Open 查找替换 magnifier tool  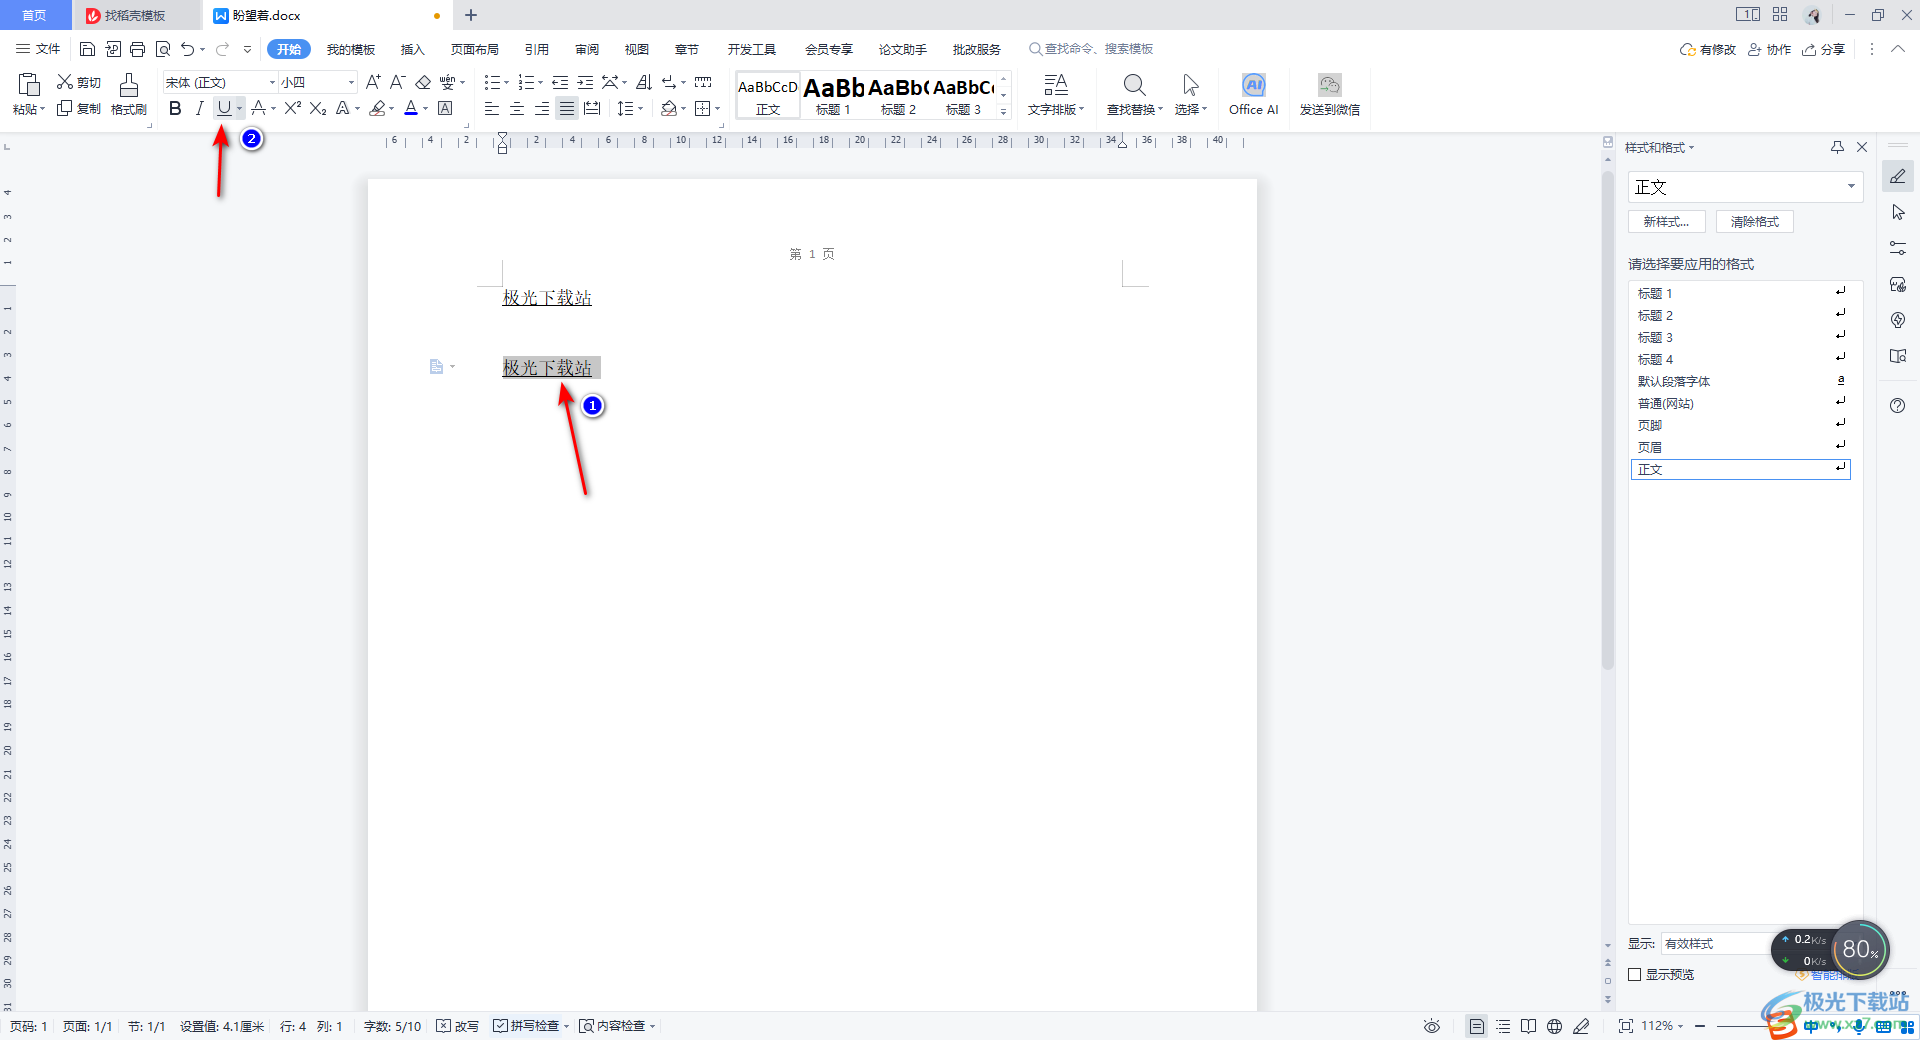[x=1134, y=95]
